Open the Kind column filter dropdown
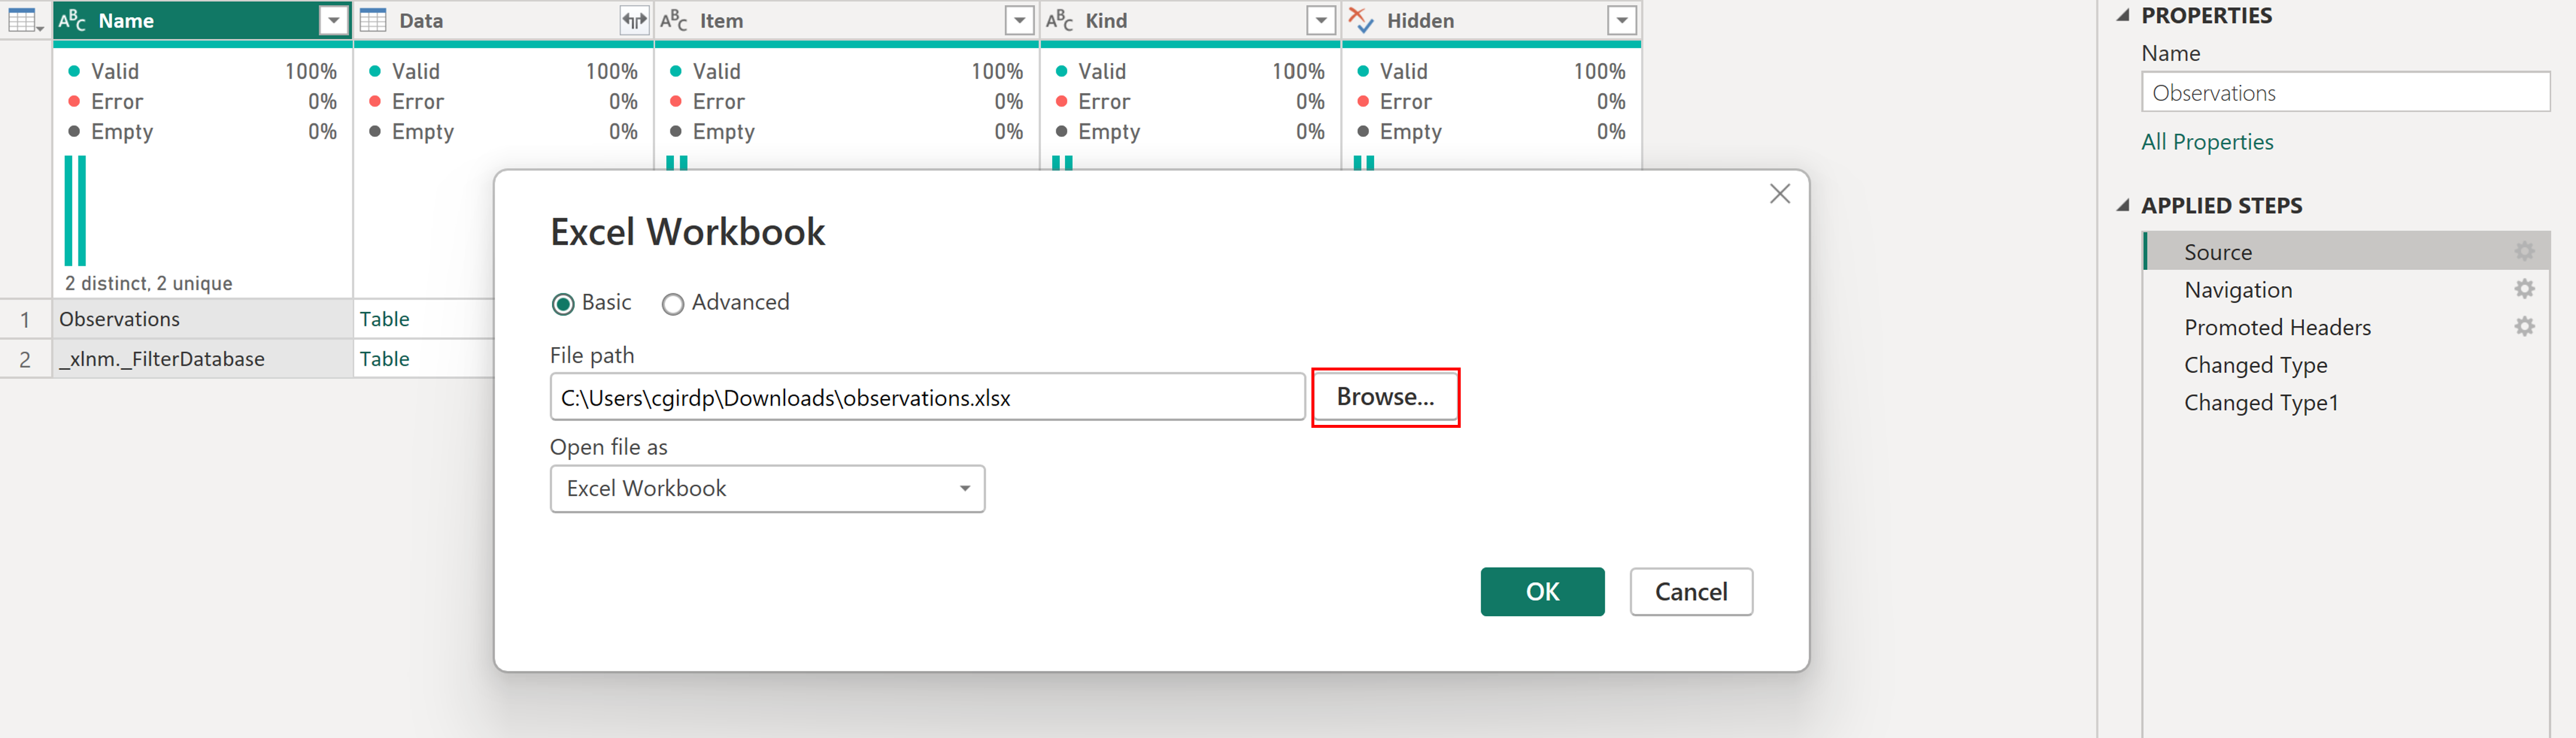2576x738 pixels. click(x=1321, y=20)
